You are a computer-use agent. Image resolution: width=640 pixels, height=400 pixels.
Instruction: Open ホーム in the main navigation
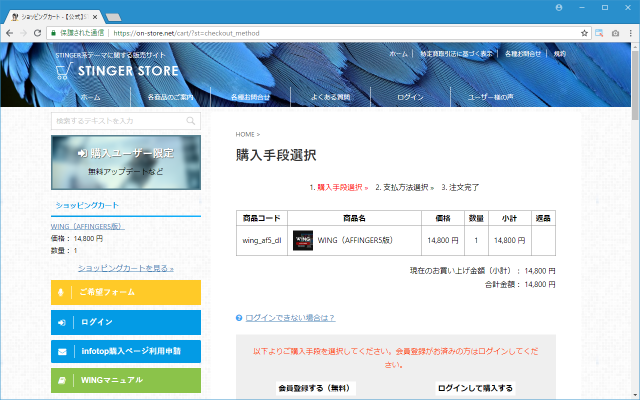click(x=91, y=97)
